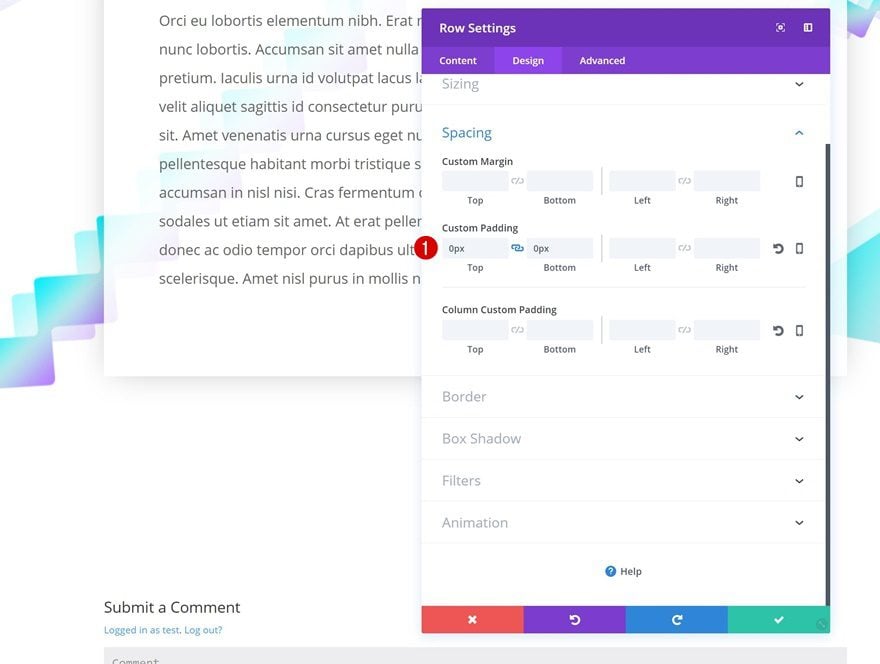Click the Custom Padding Left field
880x664 pixels.
[x=643, y=248]
